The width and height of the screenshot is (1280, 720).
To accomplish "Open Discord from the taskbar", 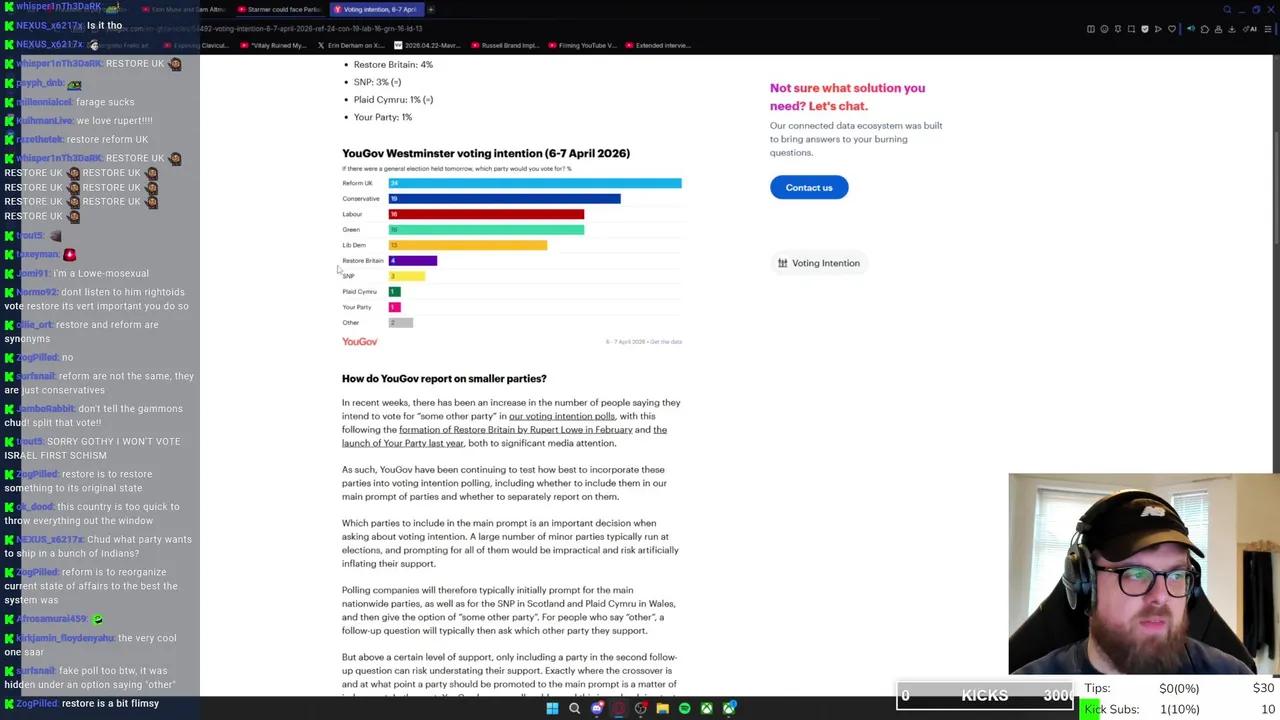I will [x=597, y=708].
